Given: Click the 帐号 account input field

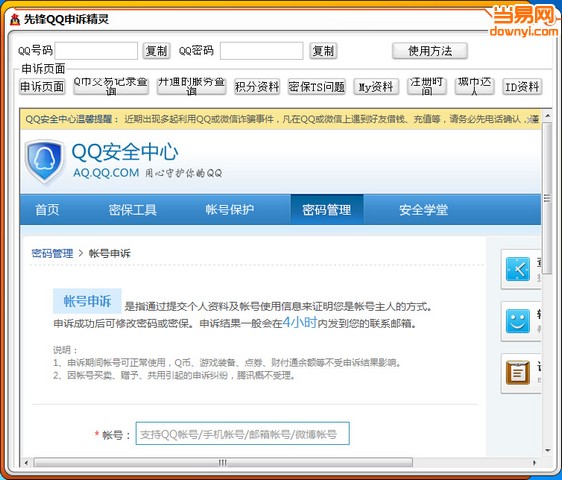Looking at the screenshot, I should tap(243, 434).
